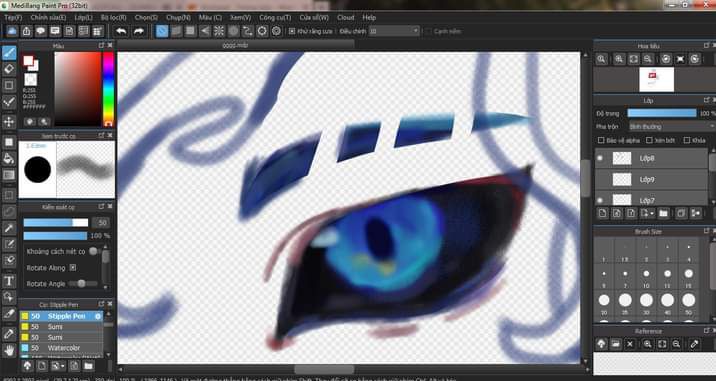Choose the Move tool
Viewport: 716px width, 381px height.
coord(9,122)
